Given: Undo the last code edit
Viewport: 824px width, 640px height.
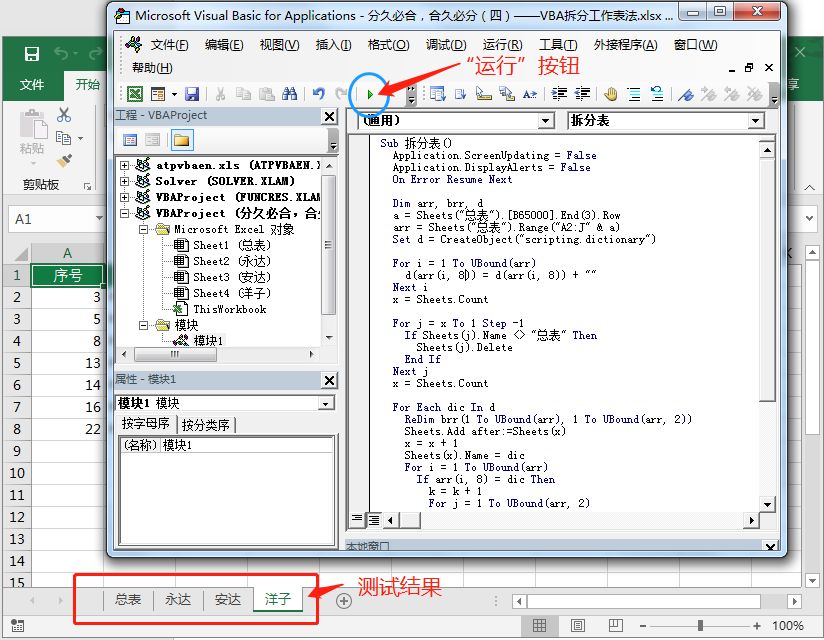Looking at the screenshot, I should 319,93.
